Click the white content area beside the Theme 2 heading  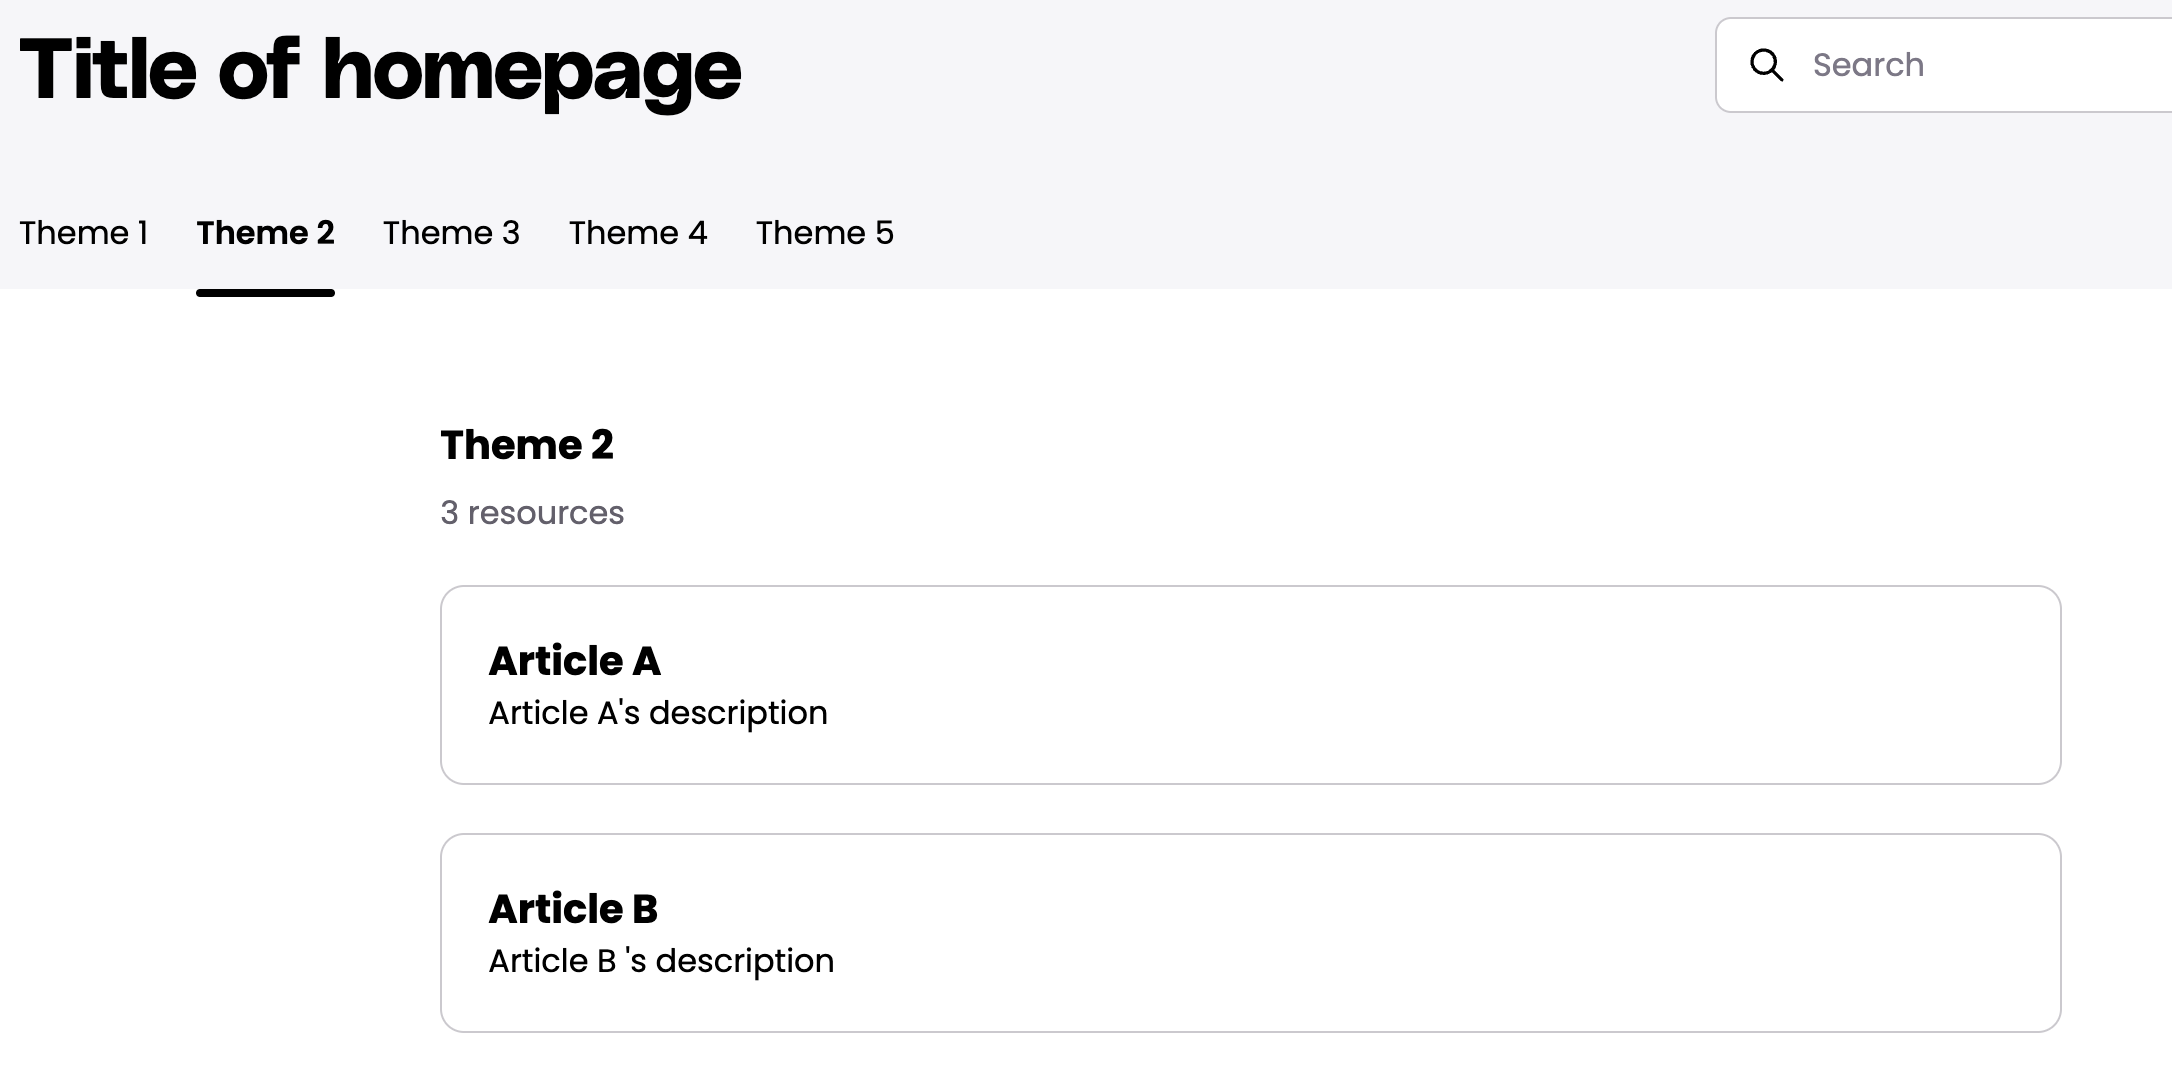(1300, 445)
